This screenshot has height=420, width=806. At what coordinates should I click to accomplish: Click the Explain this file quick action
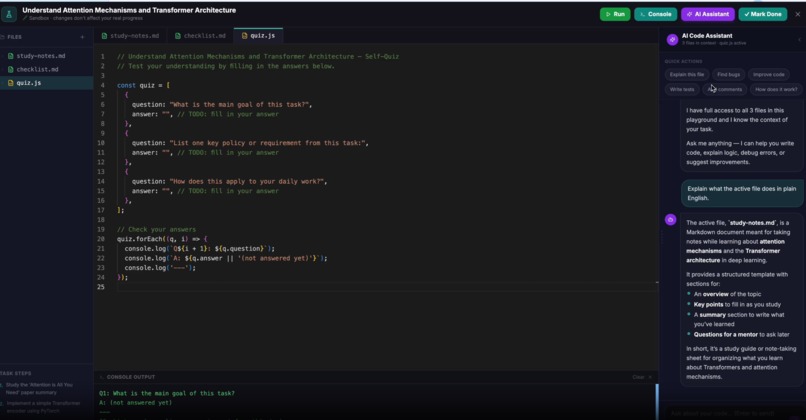[x=687, y=75]
